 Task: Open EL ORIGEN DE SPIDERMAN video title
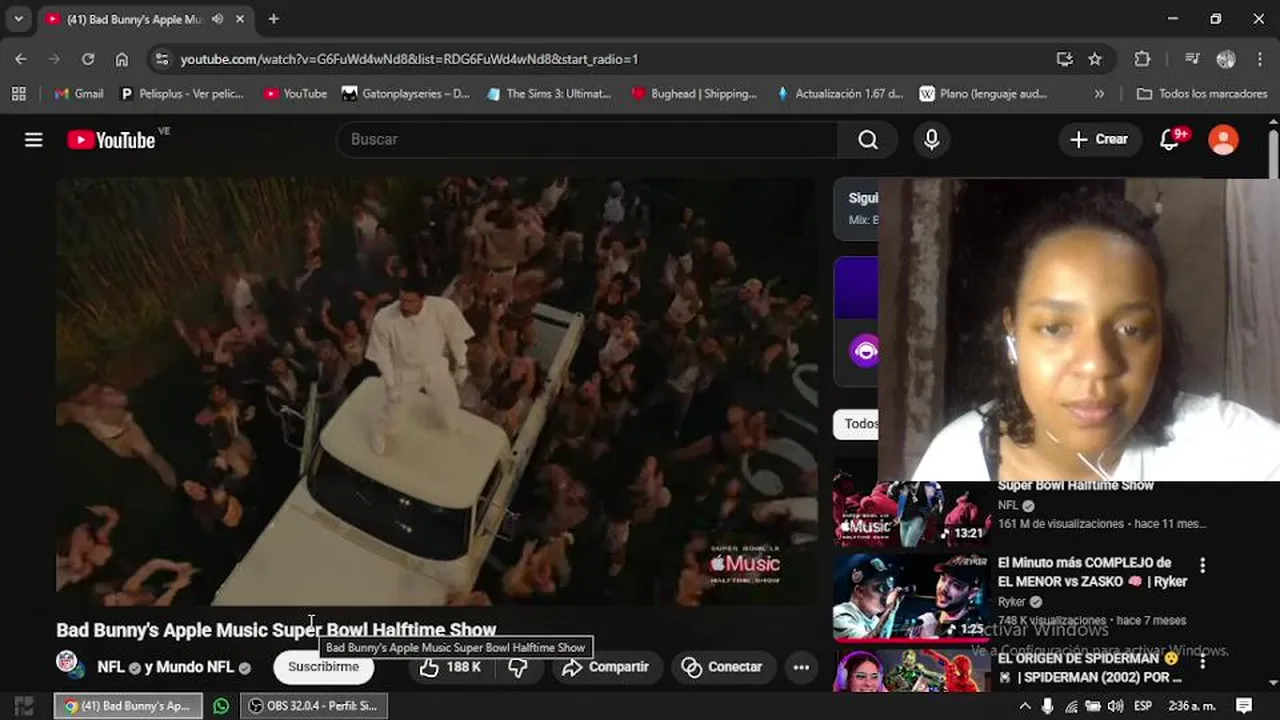(x=1088, y=668)
